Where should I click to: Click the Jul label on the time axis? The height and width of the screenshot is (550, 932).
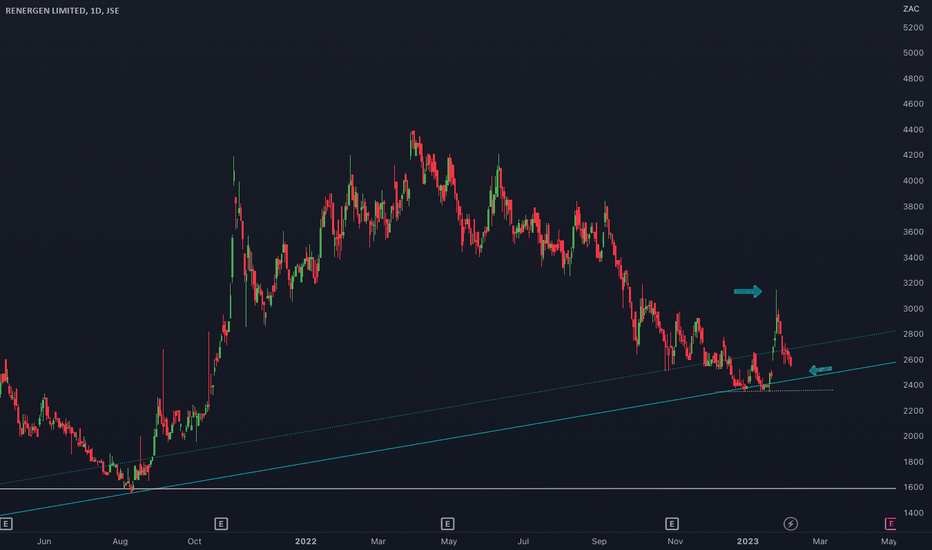(x=523, y=541)
